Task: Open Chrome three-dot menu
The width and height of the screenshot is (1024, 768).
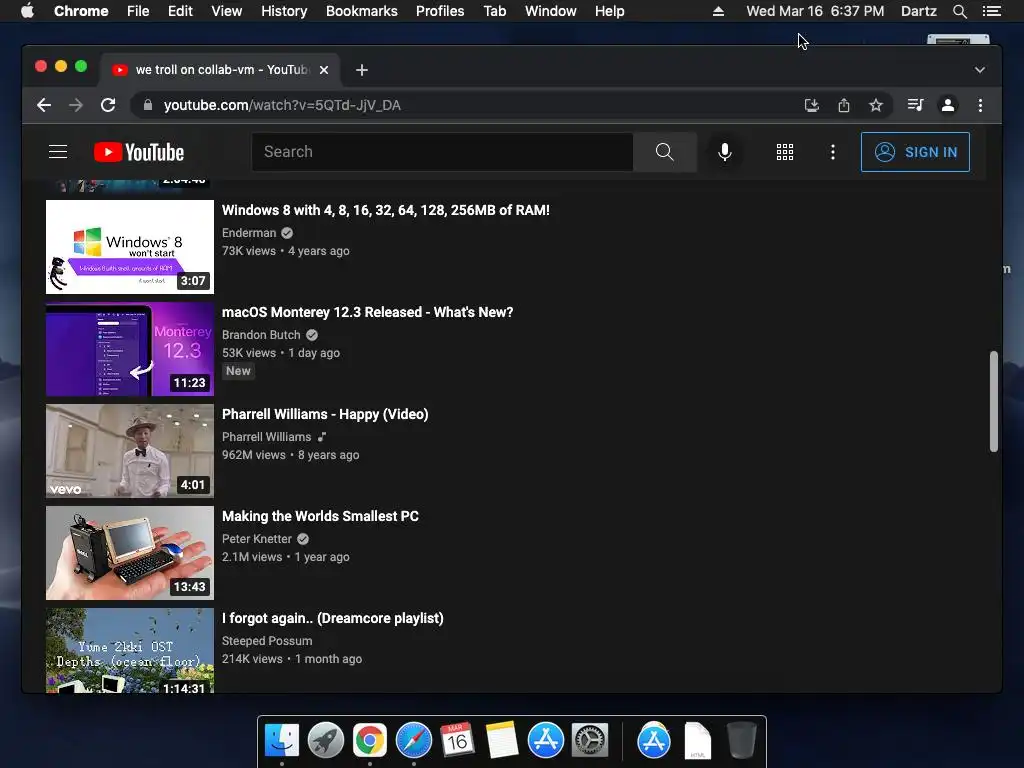Action: tap(980, 105)
